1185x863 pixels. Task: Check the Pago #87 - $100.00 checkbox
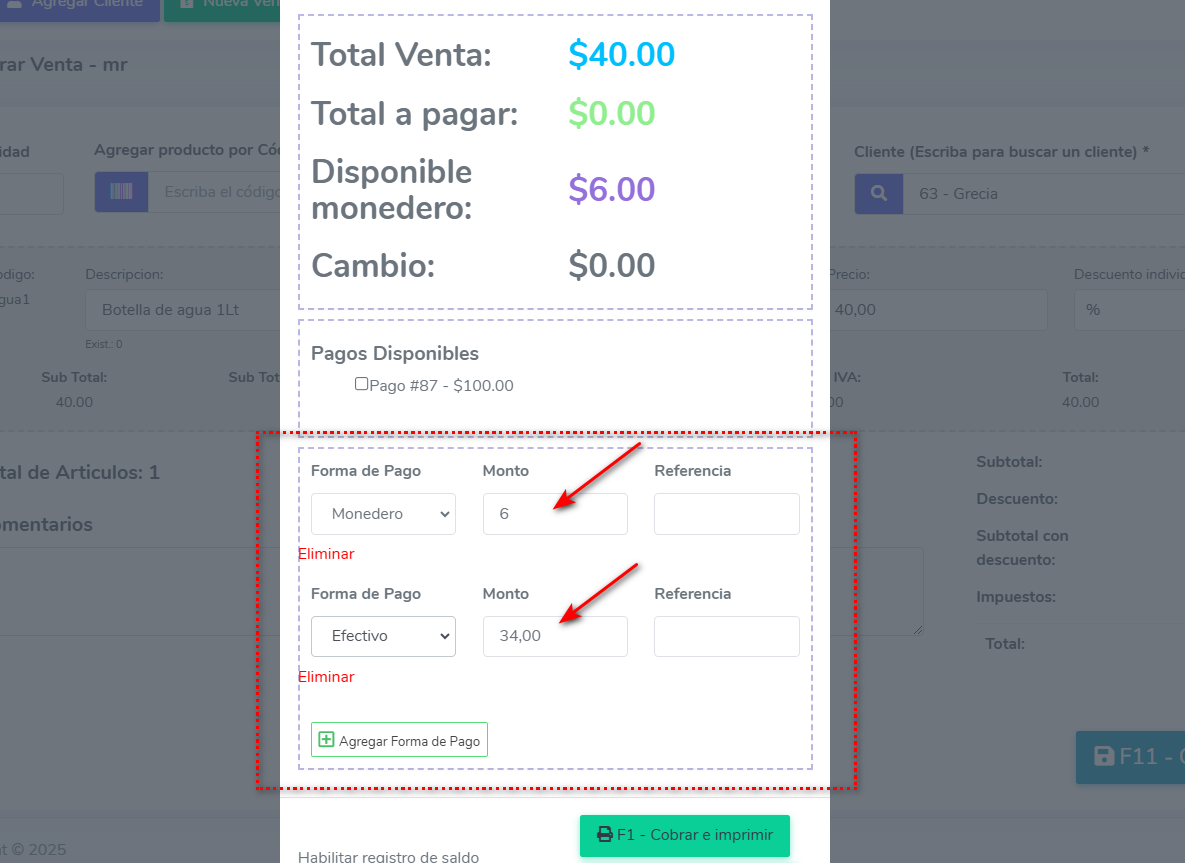pyautogui.click(x=362, y=384)
